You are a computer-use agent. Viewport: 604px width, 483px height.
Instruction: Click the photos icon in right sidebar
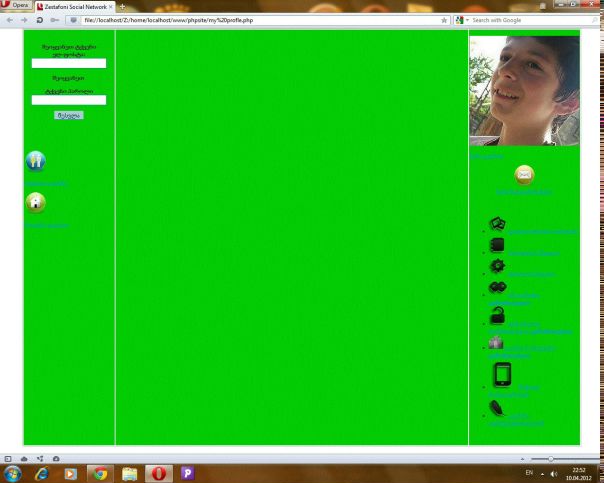coord(497,224)
